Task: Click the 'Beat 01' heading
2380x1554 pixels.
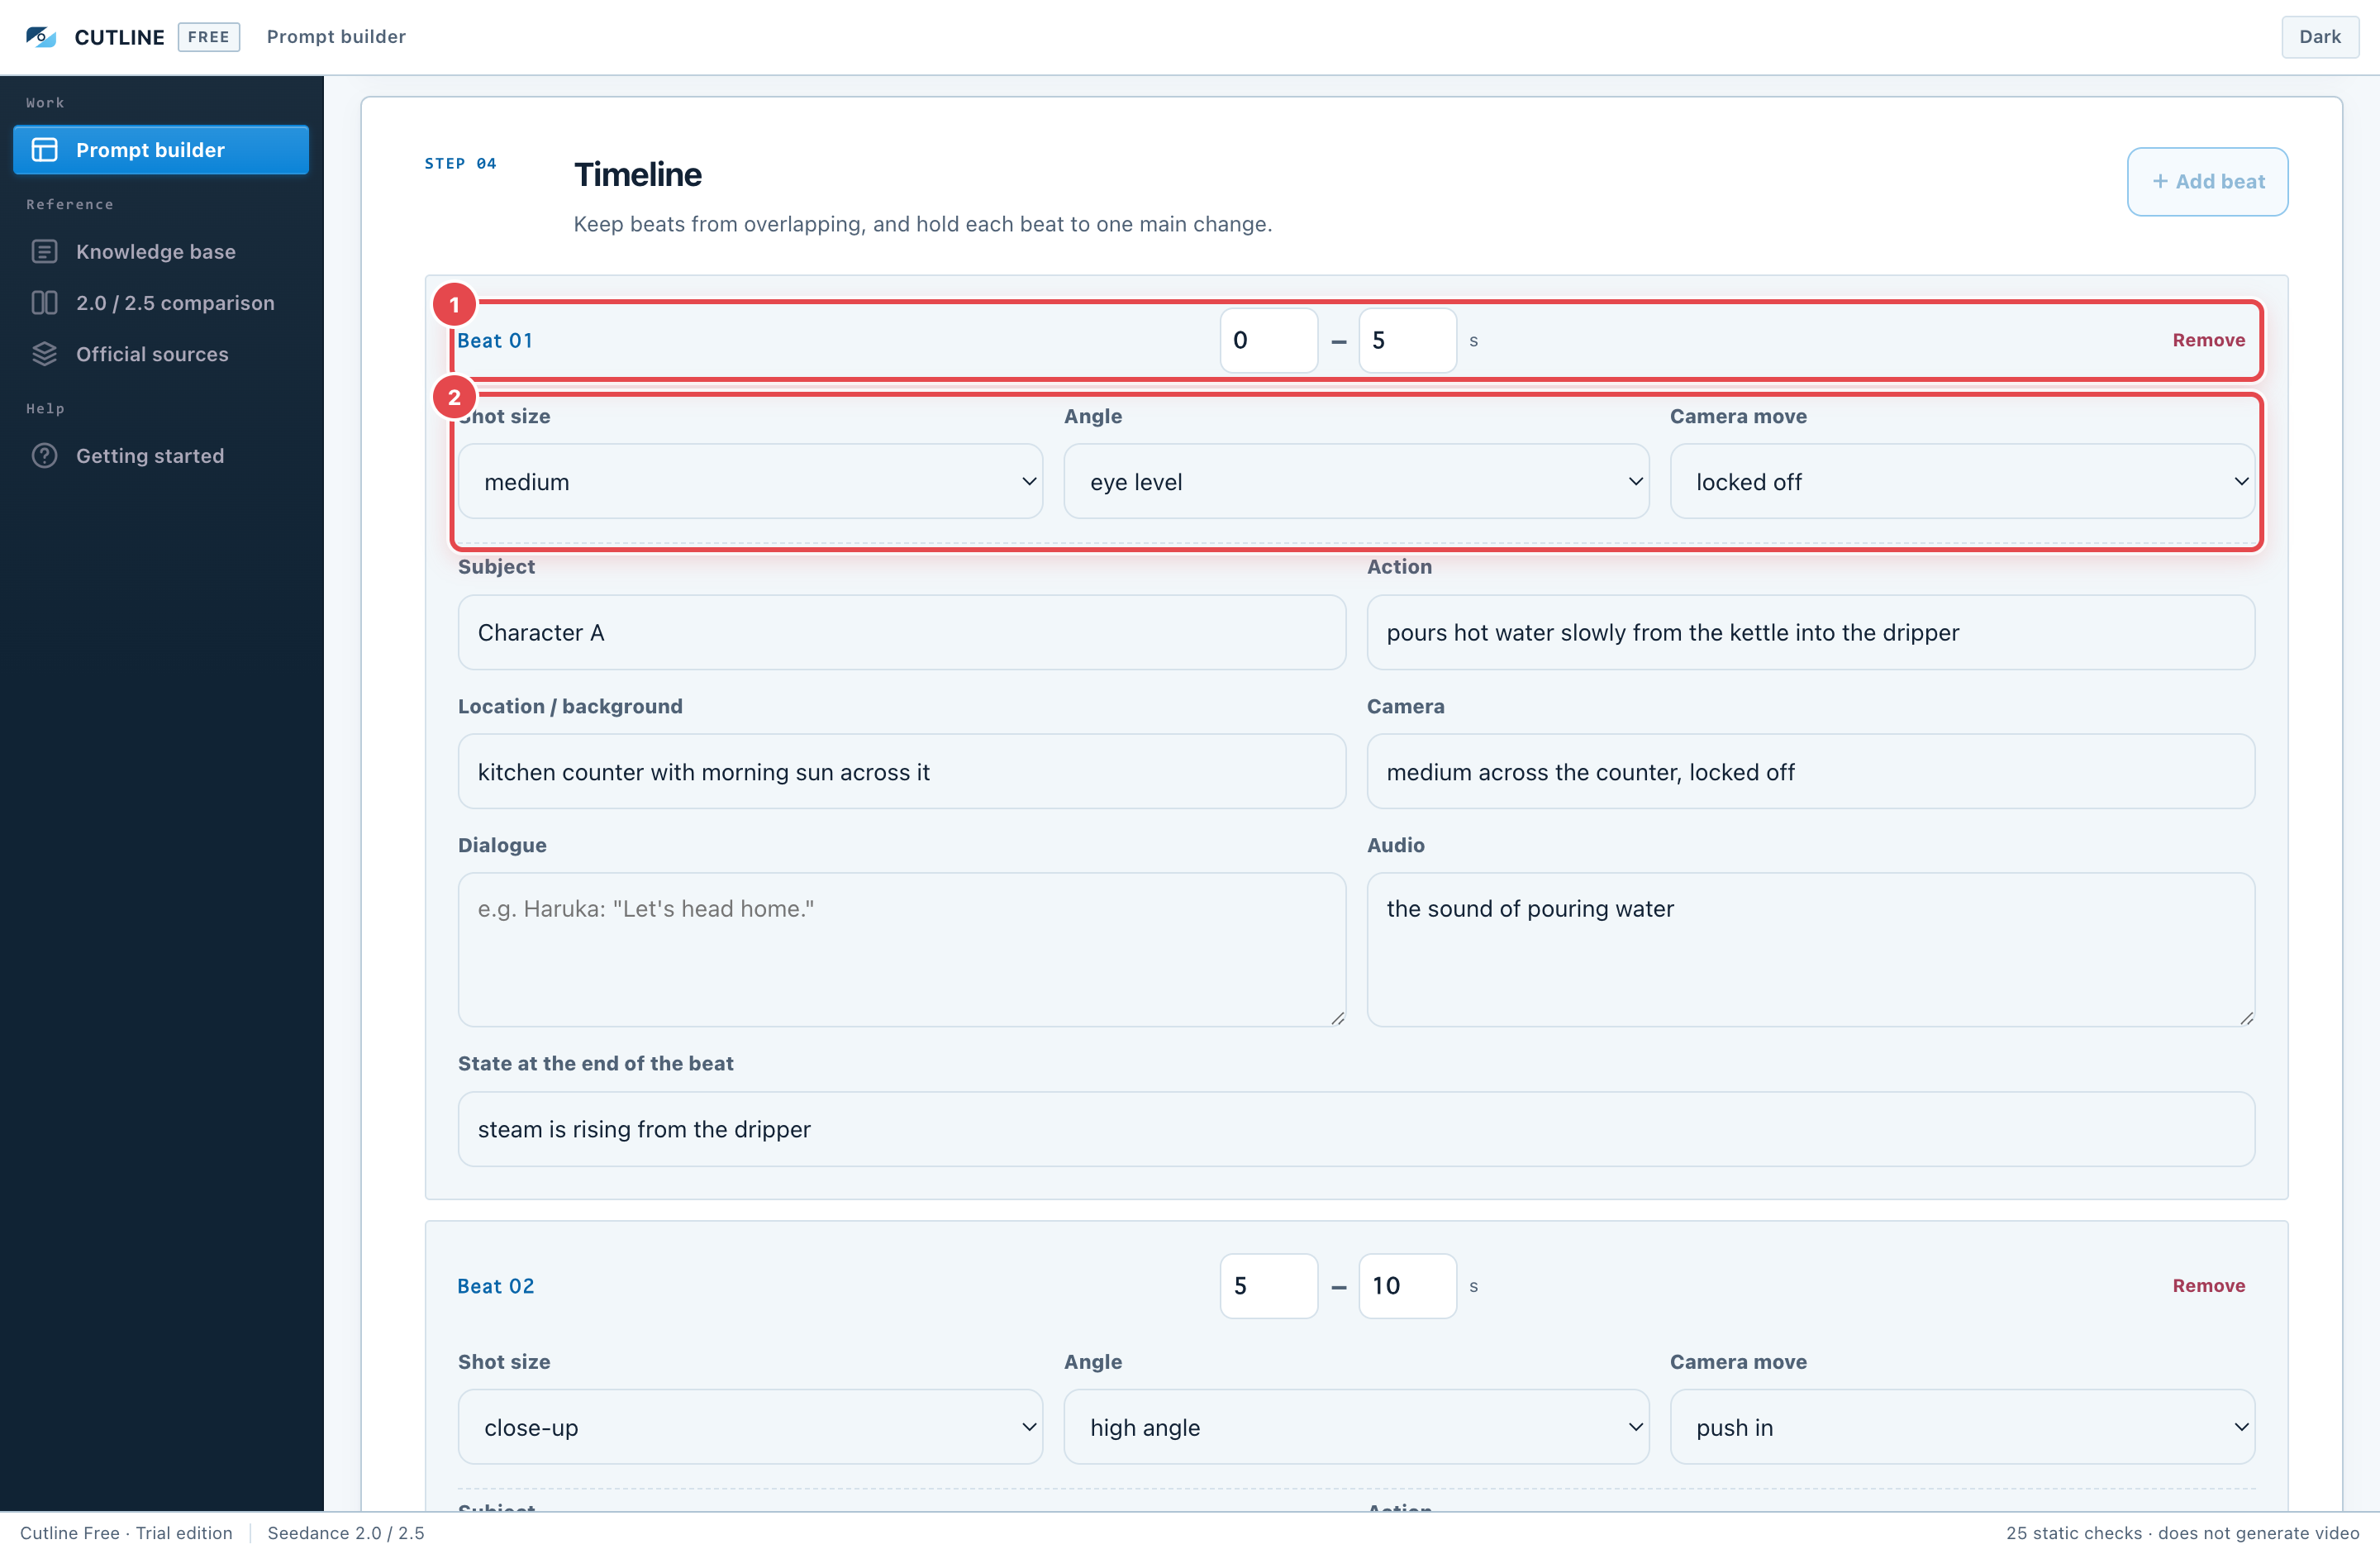Action: coord(495,341)
